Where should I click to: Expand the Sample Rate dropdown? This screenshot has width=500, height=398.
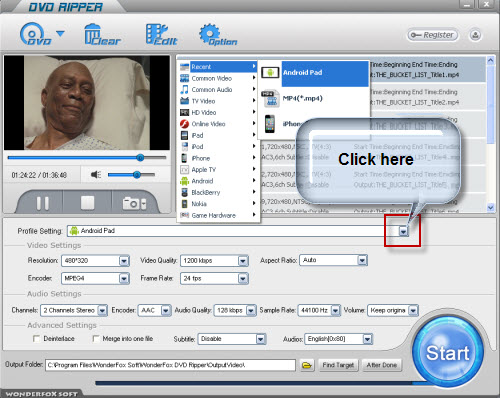tap(335, 311)
